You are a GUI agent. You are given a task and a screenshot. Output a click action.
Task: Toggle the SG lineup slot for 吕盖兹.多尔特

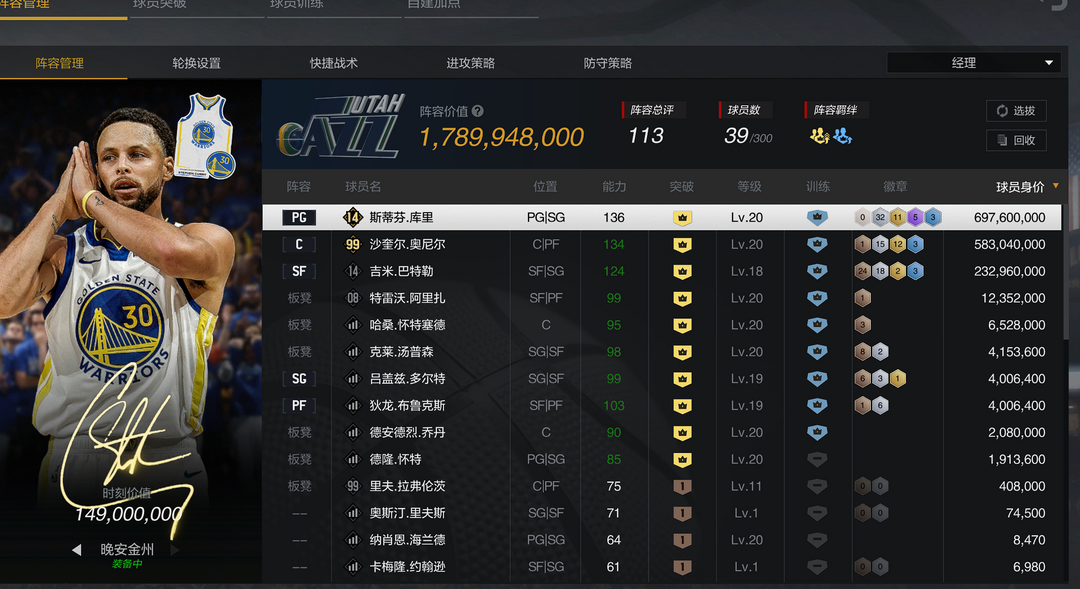299,379
